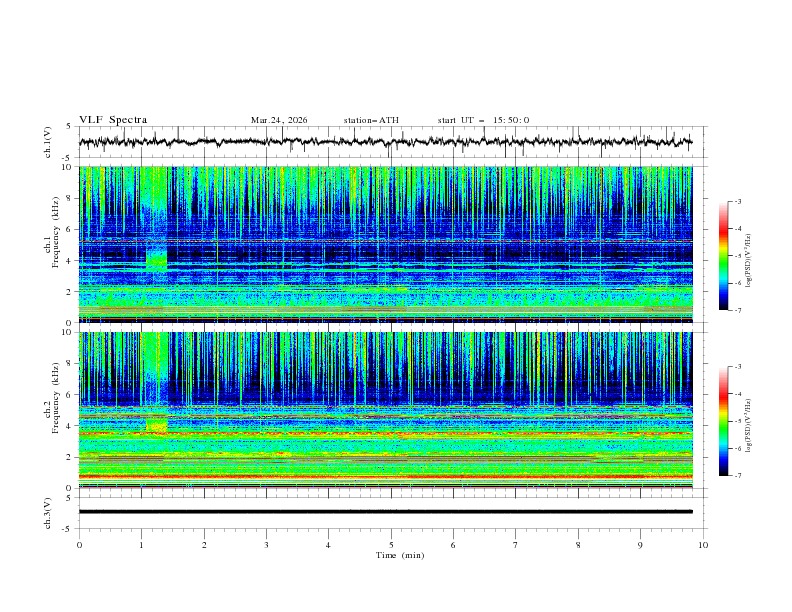Click the time-axis tick label "9"

(x=640, y=545)
